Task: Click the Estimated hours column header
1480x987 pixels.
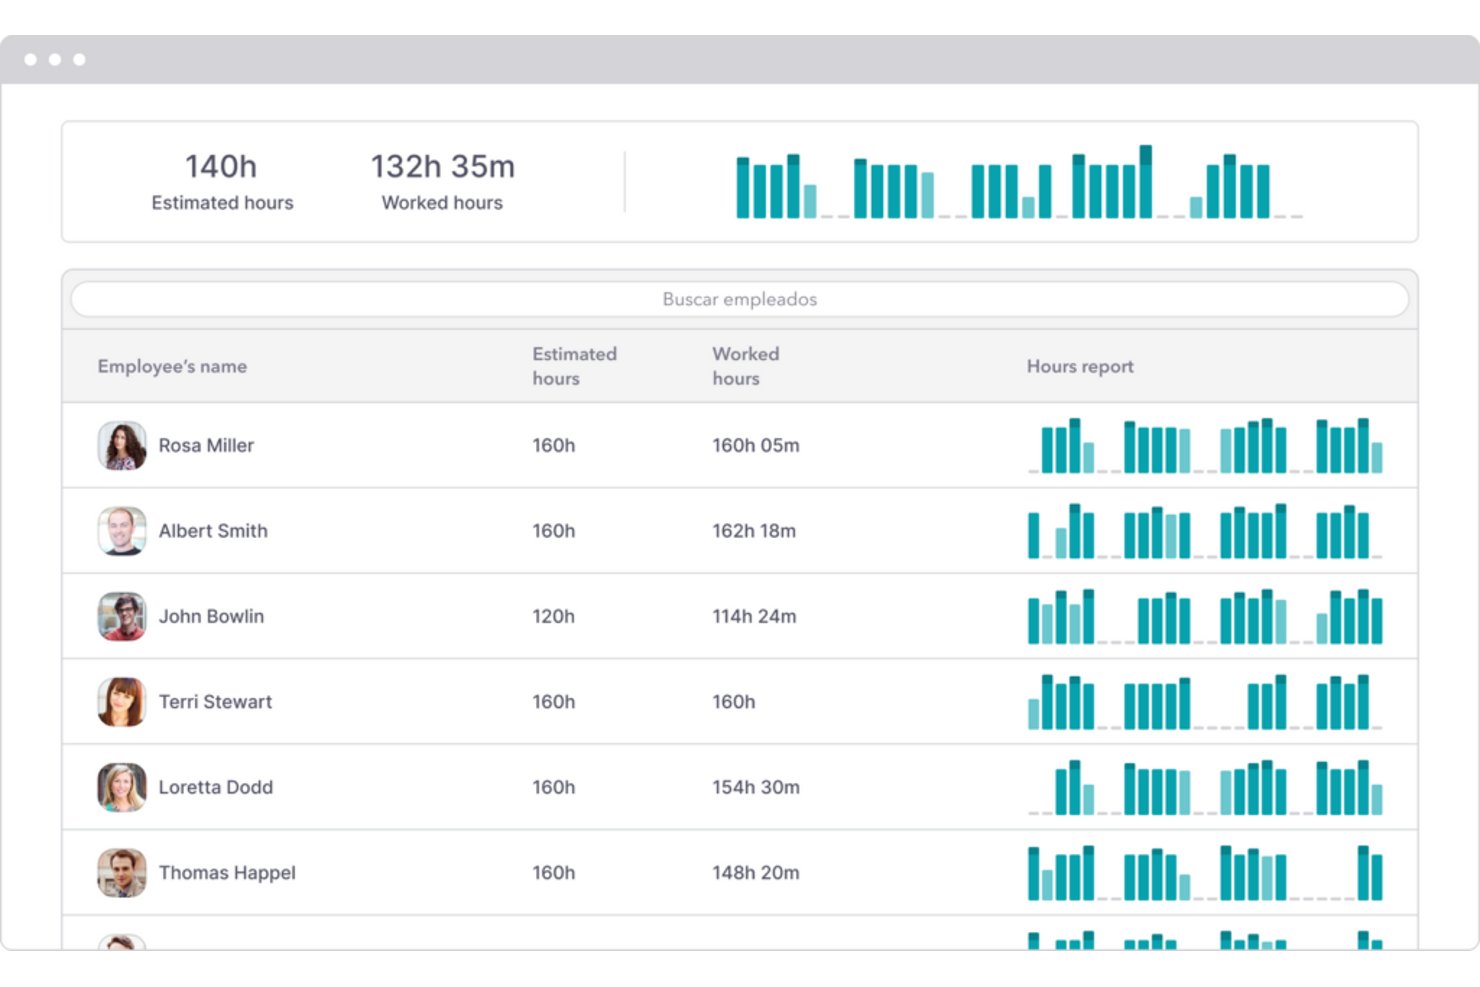Action: 574,366
